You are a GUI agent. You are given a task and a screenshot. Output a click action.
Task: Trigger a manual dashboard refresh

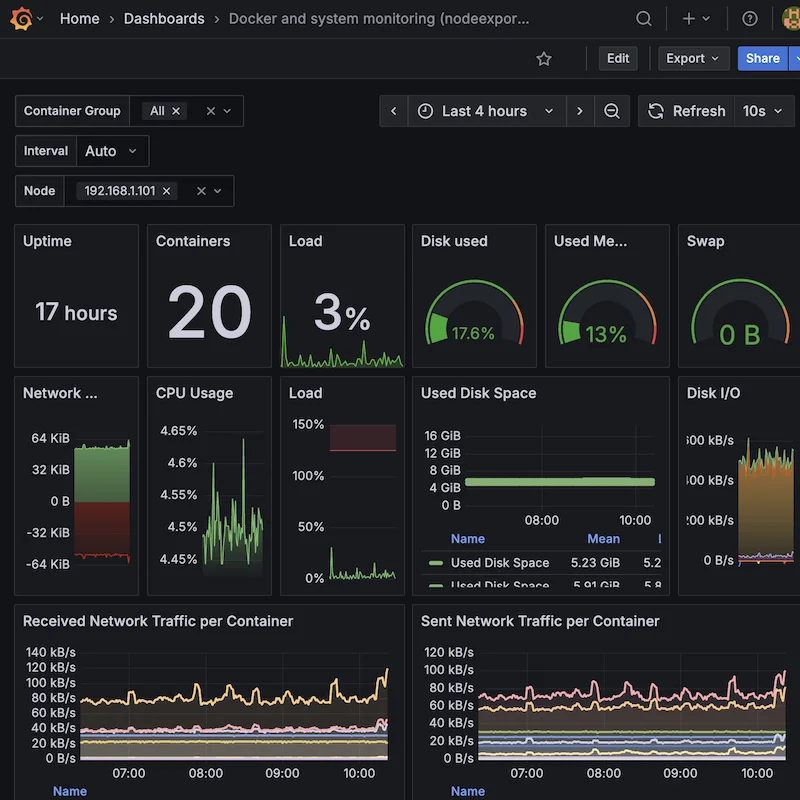click(686, 111)
